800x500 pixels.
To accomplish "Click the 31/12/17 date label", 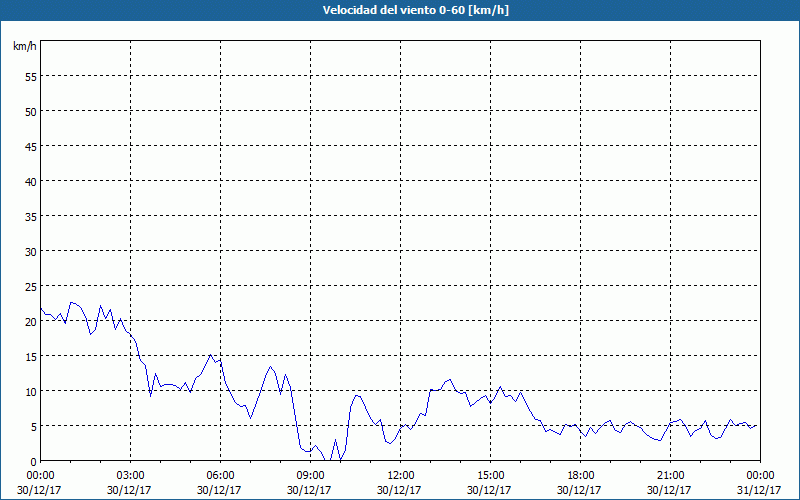I will tap(759, 490).
